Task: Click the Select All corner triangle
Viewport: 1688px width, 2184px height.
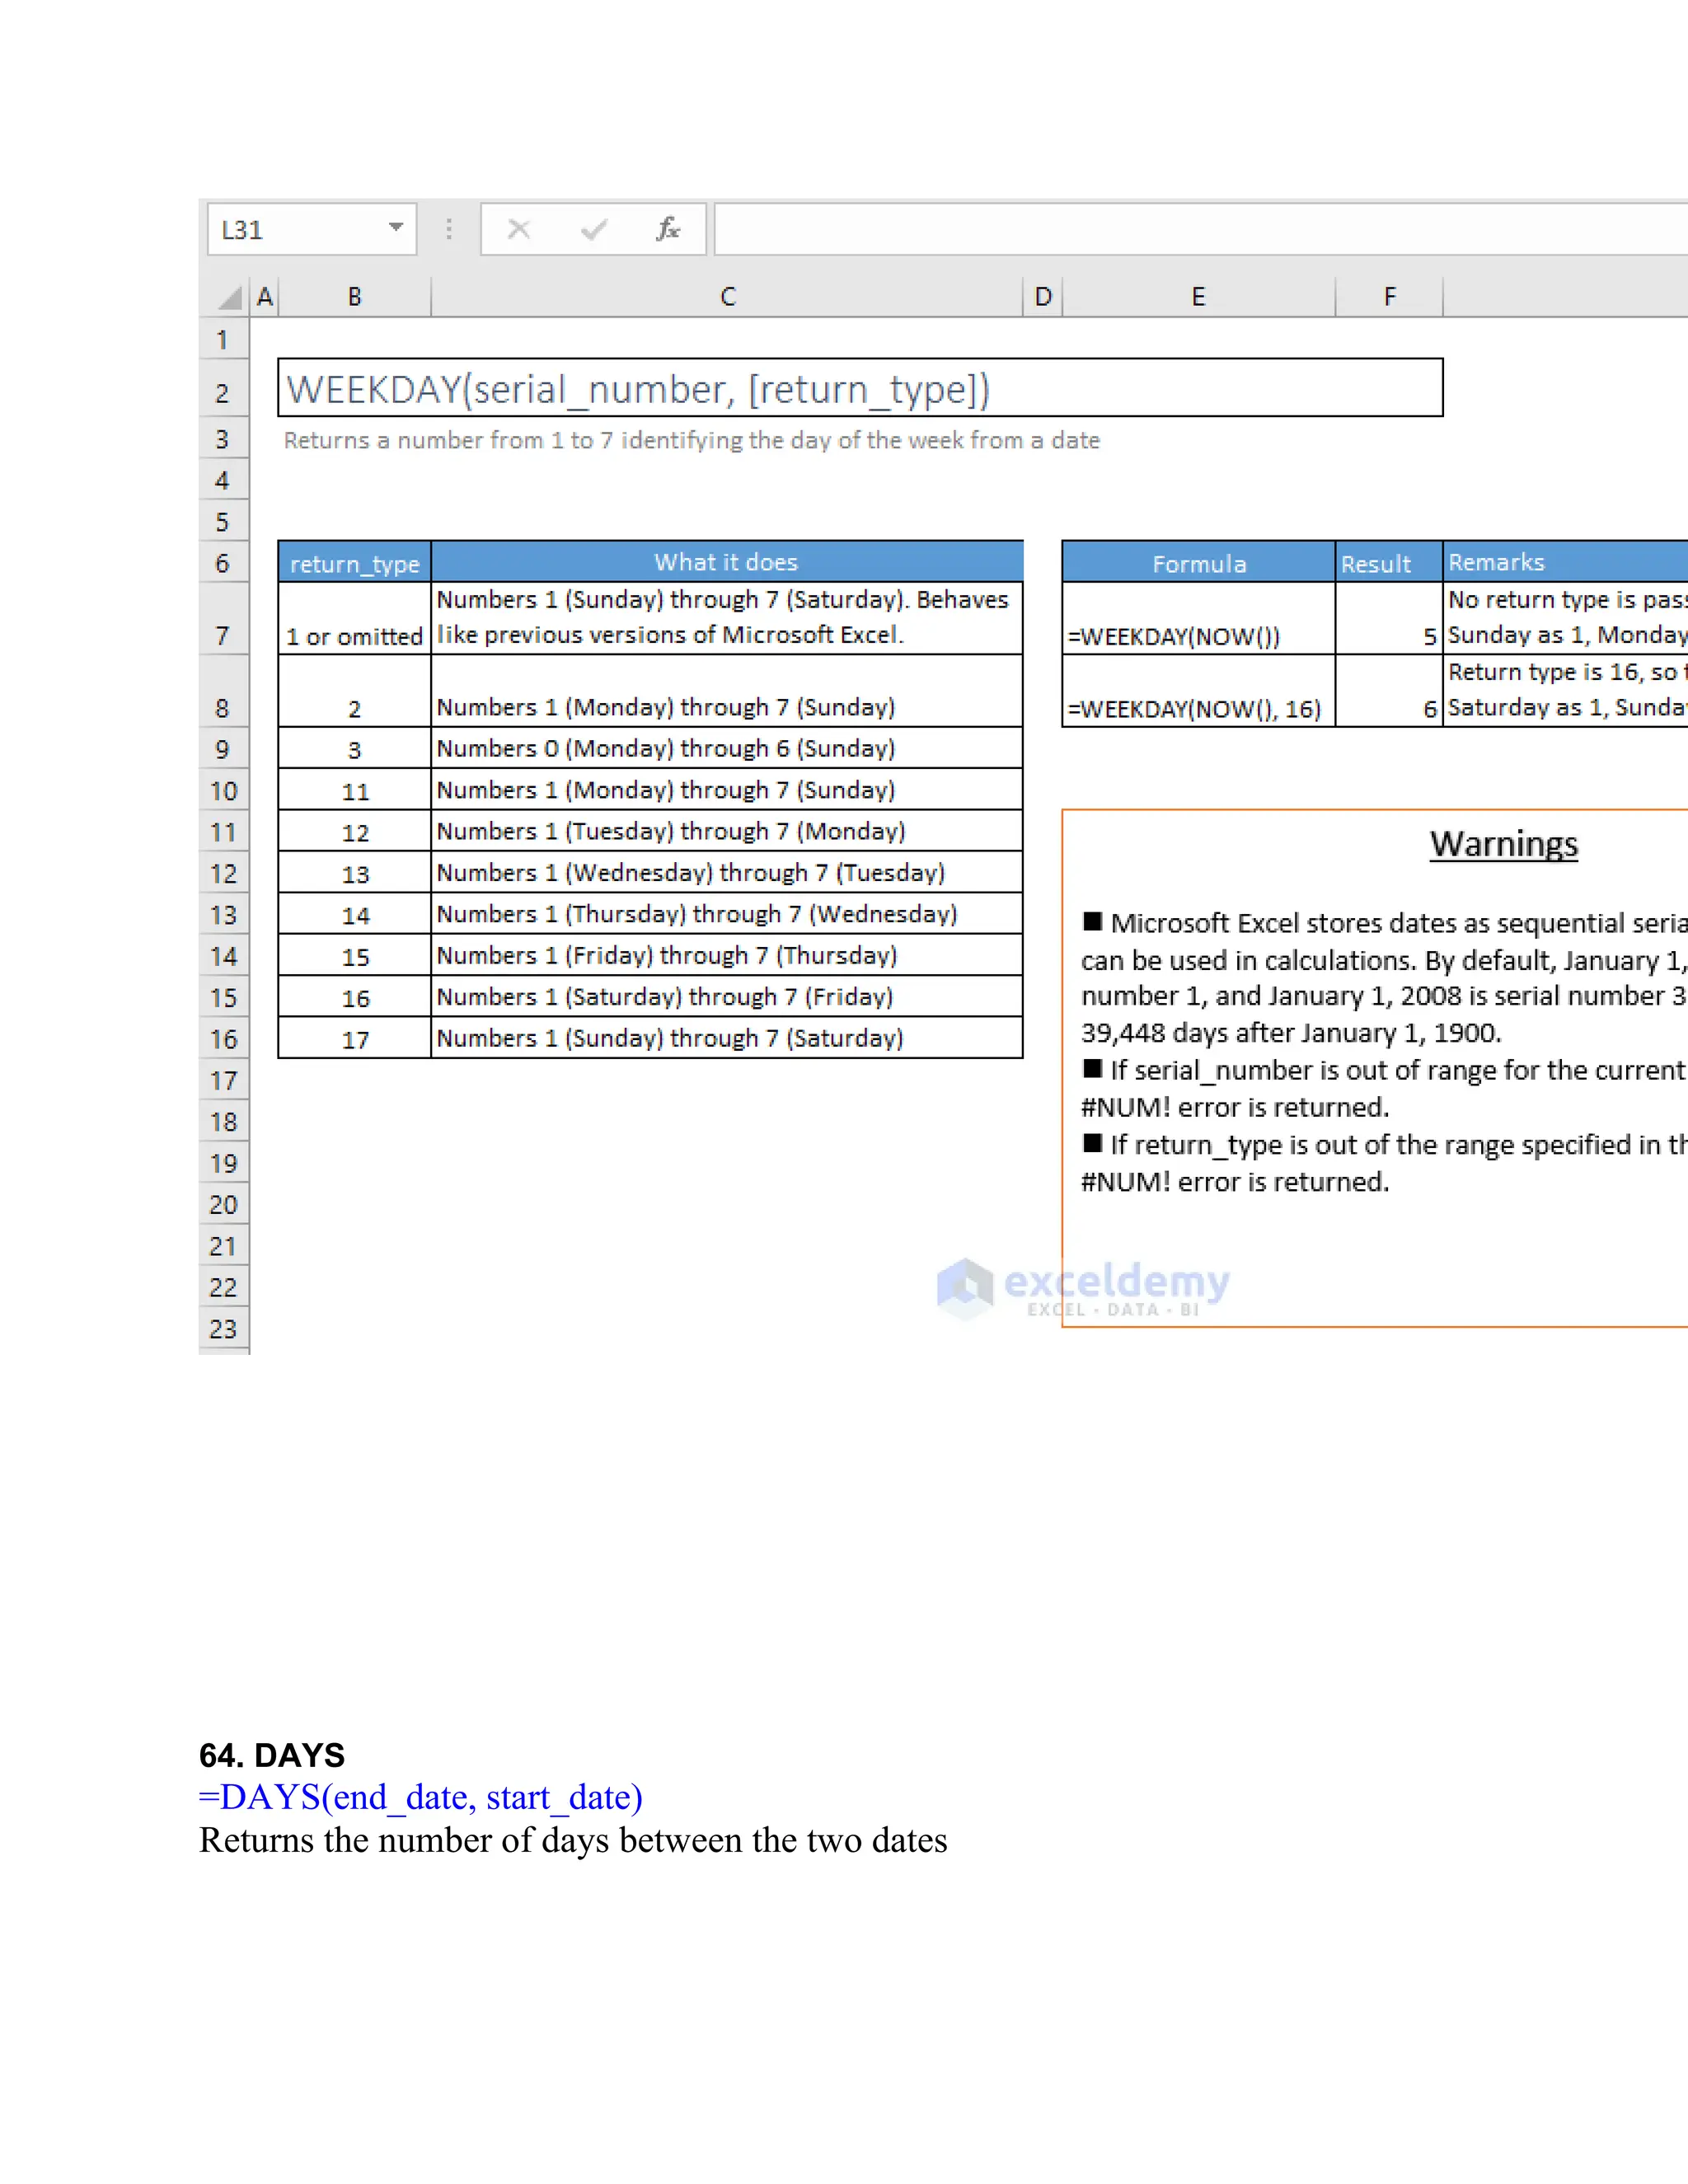Action: pos(229,297)
